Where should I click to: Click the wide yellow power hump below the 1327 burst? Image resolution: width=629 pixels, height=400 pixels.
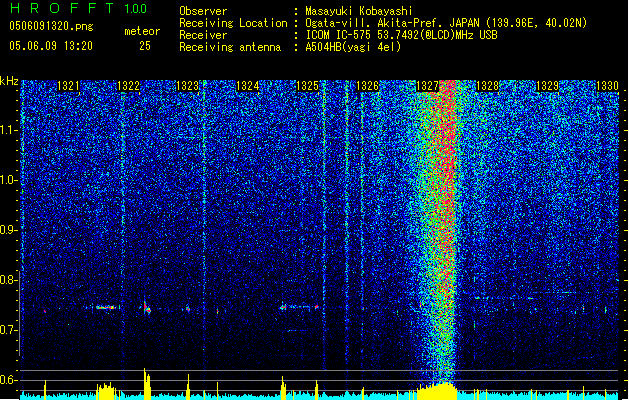436,391
